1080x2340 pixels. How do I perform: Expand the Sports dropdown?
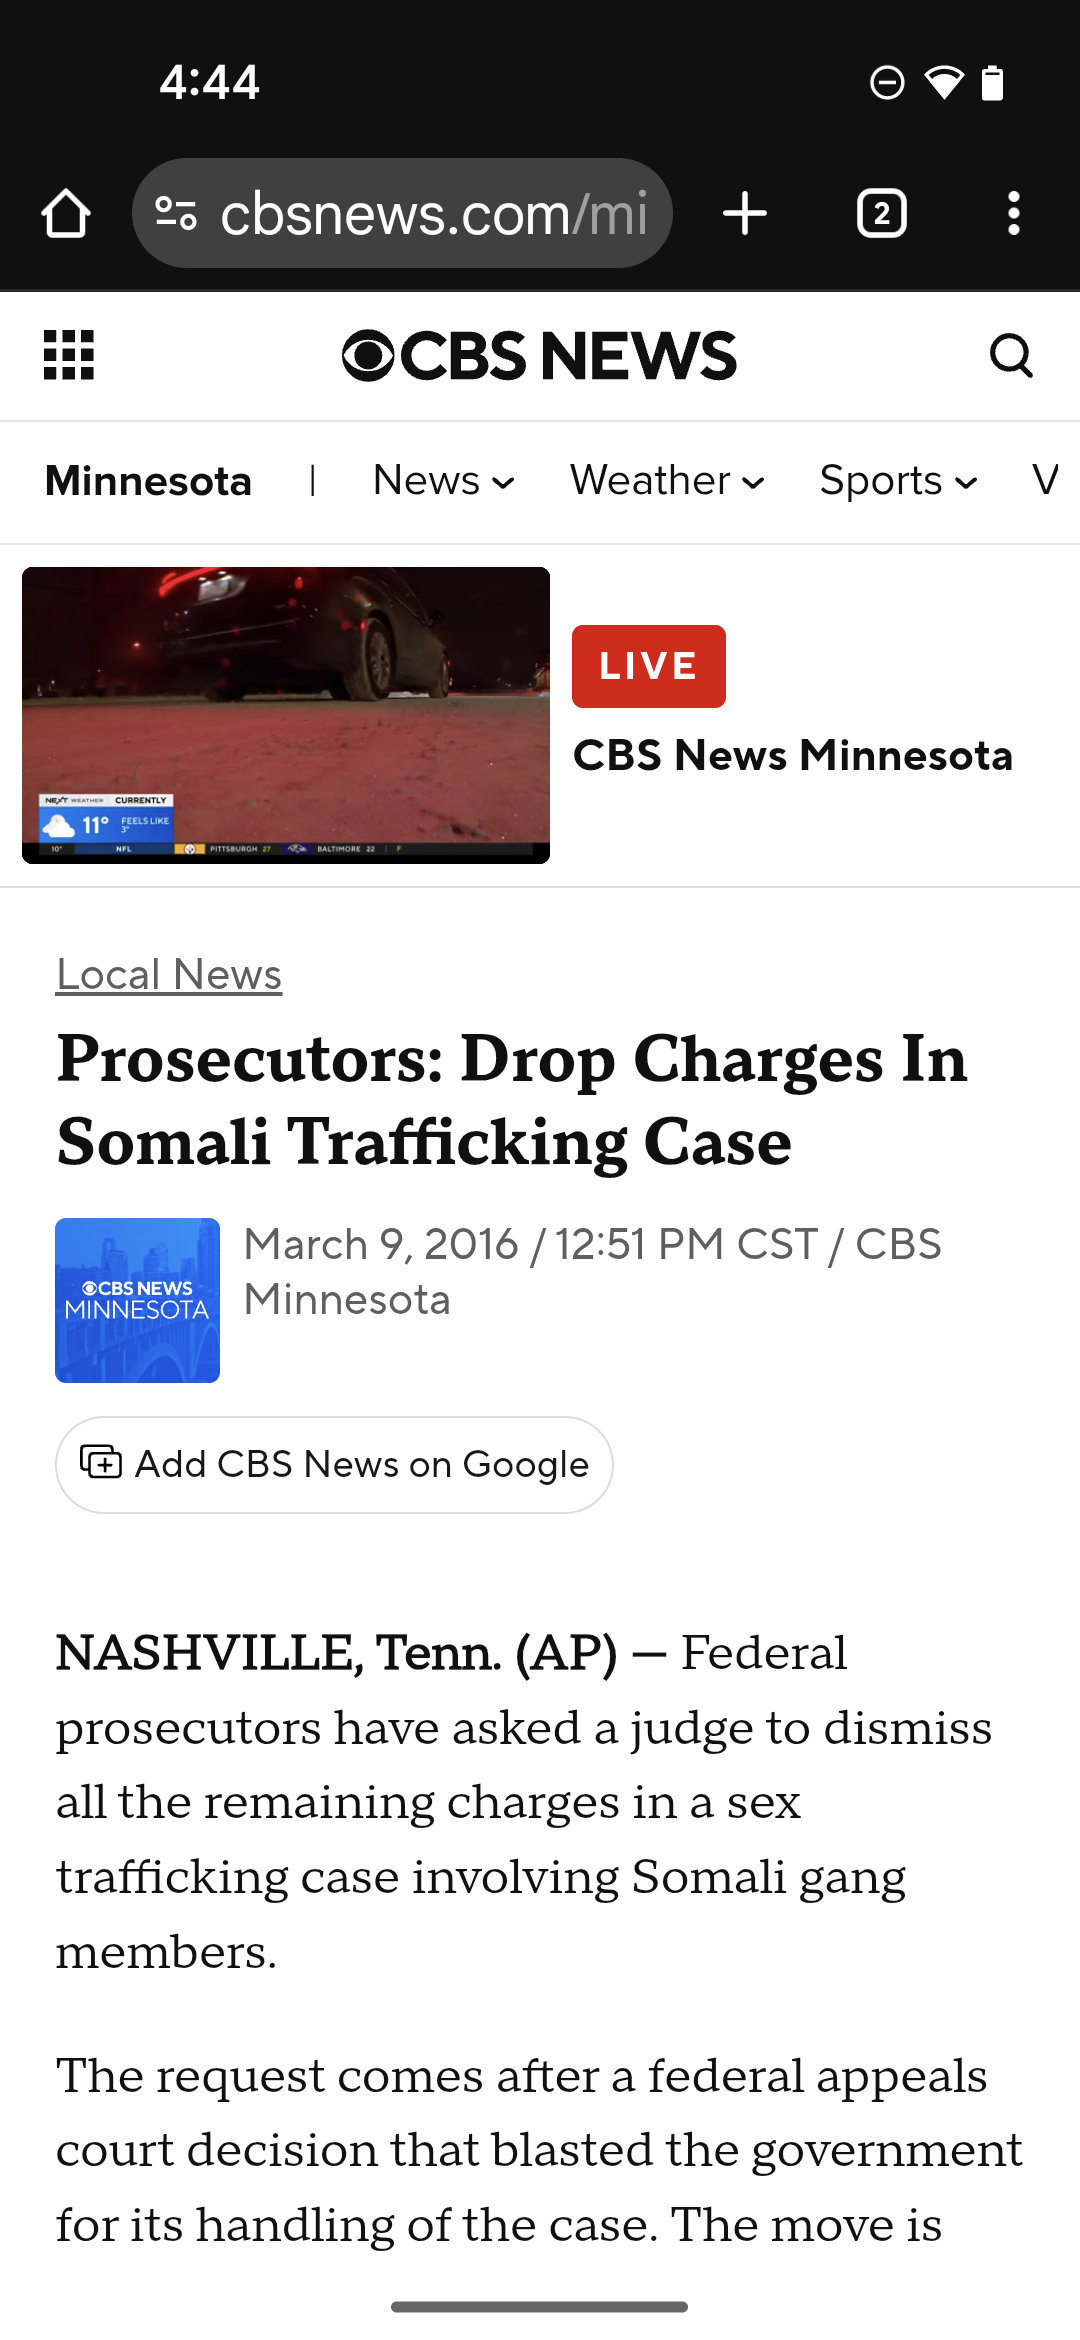tap(898, 481)
